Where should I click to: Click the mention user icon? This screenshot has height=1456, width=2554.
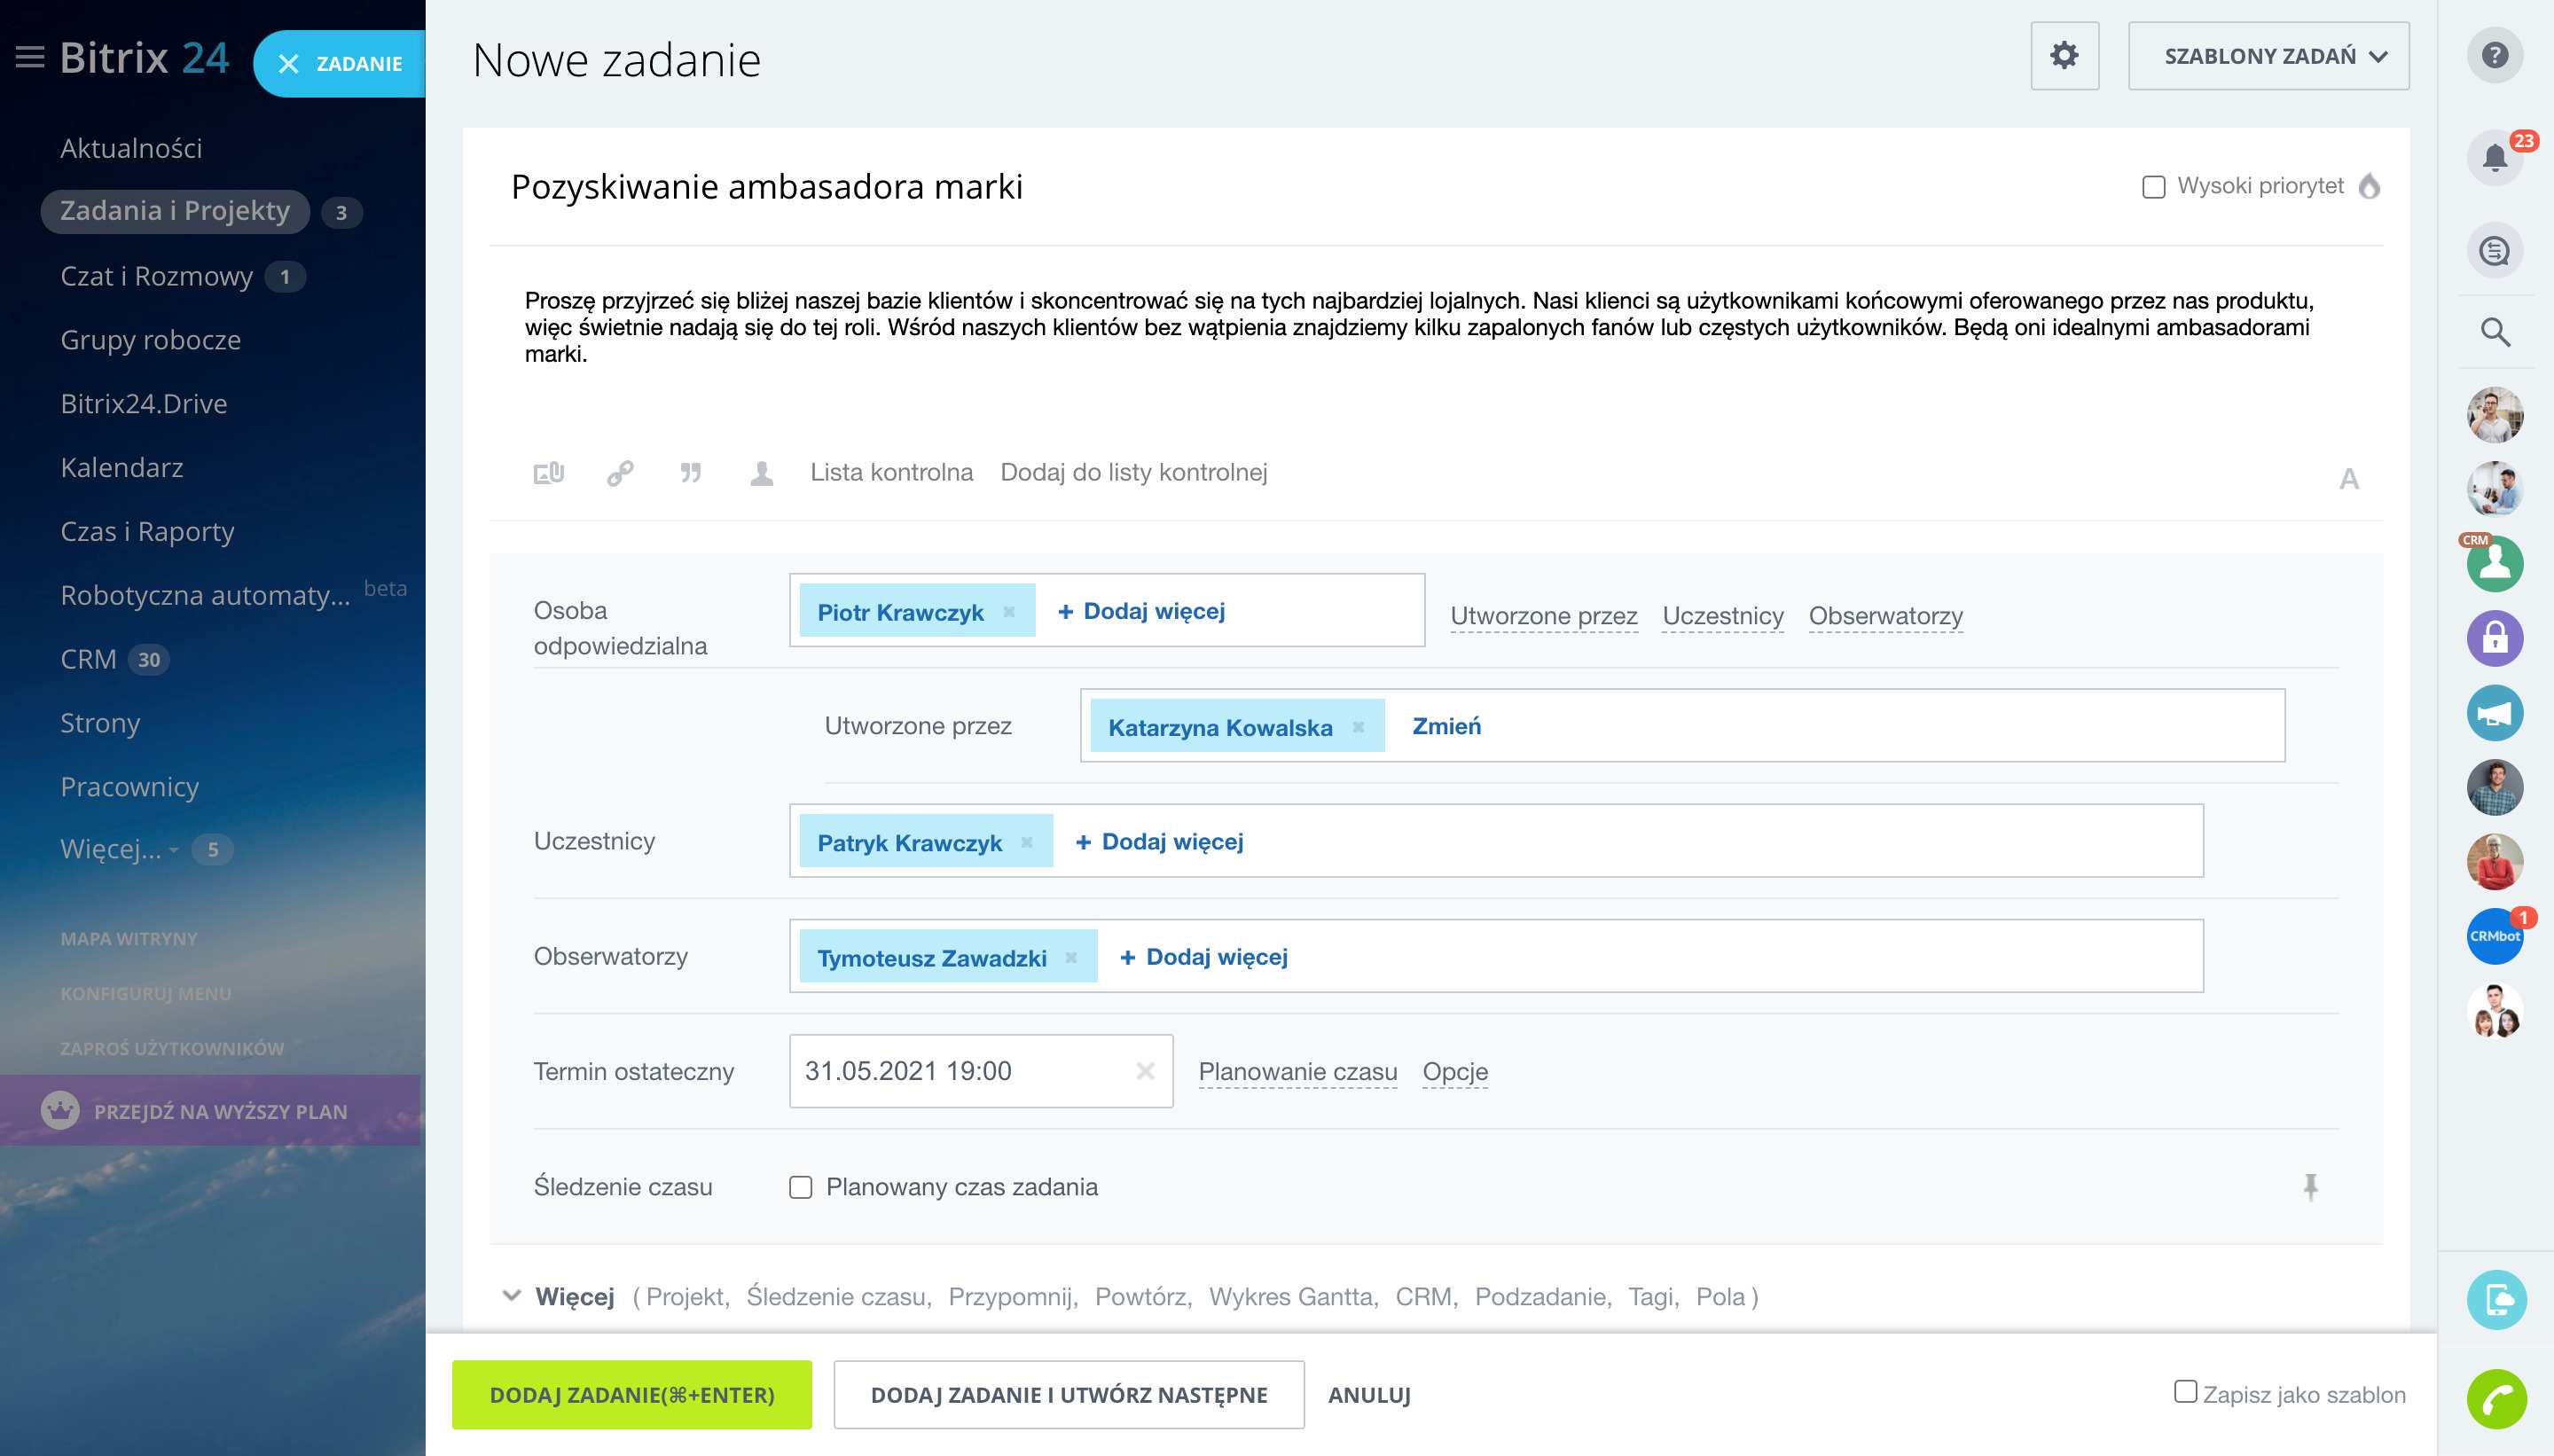(x=762, y=472)
